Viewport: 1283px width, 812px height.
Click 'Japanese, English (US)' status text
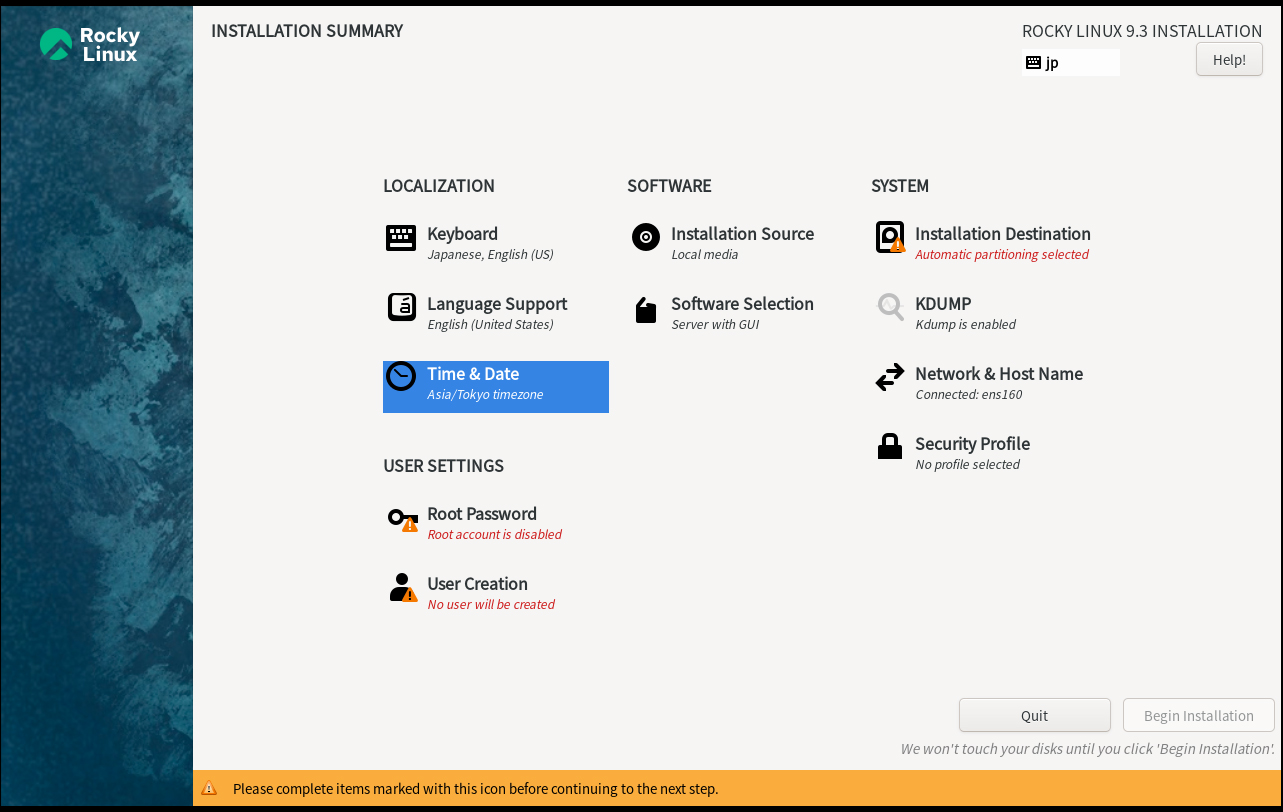pos(490,255)
